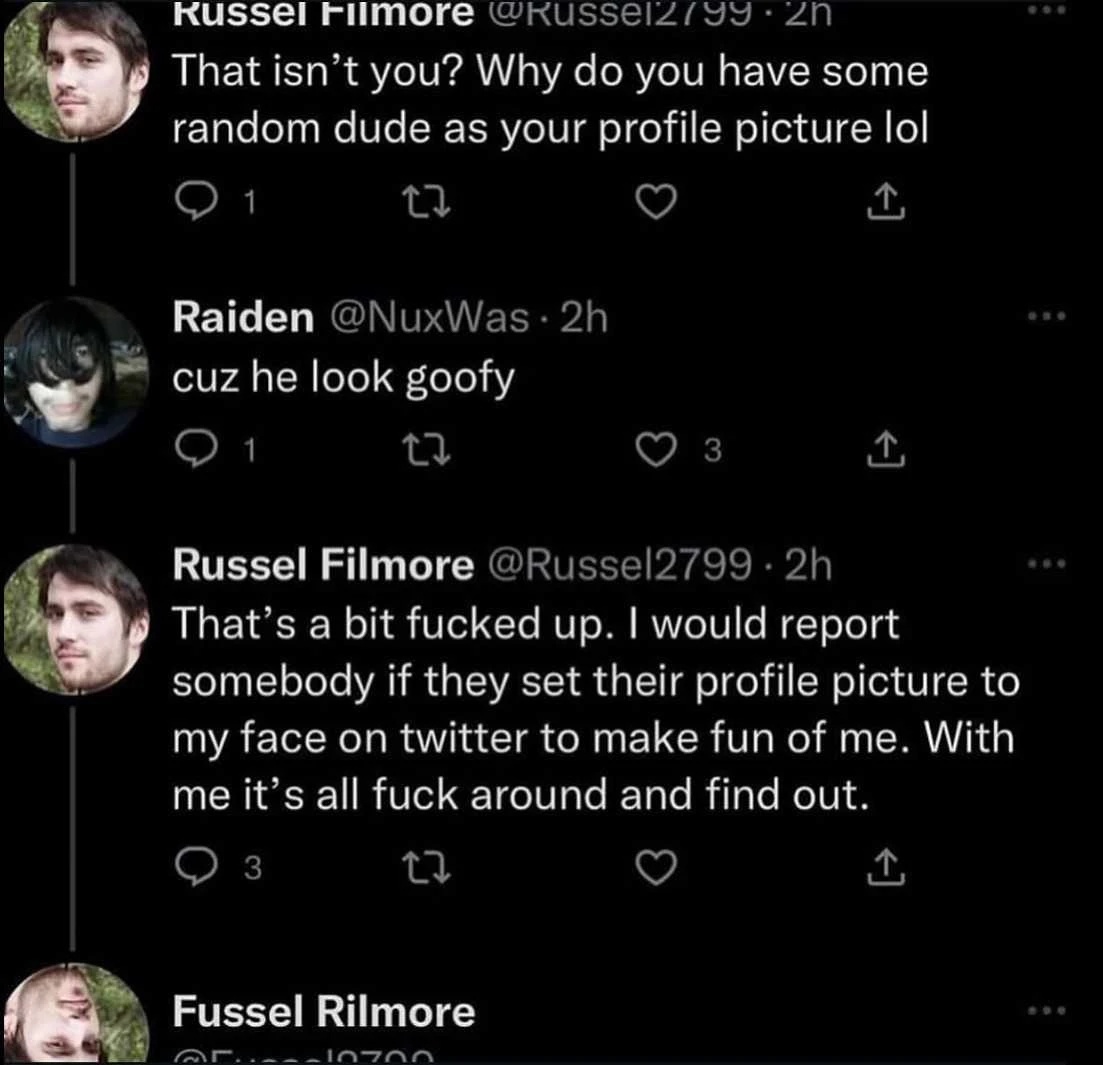Visit the @NuxWas handle link
The height and width of the screenshot is (1065, 1103).
pyautogui.click(x=425, y=318)
